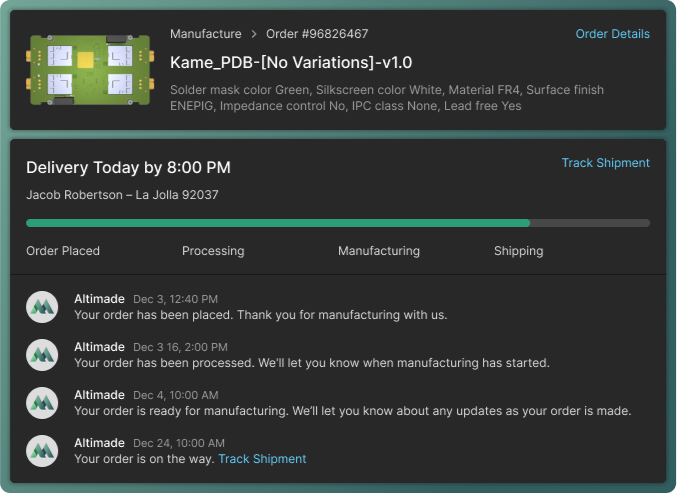Select the Order #96826467 breadcrumb
This screenshot has height=493, width=677.
pyautogui.click(x=317, y=34)
